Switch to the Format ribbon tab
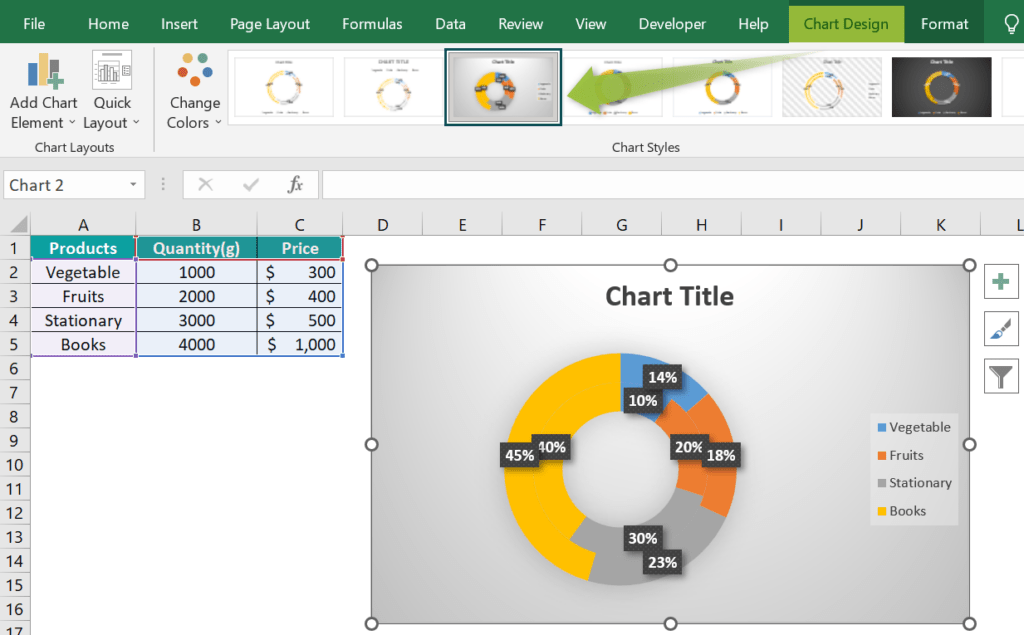The image size is (1024, 635). coord(943,23)
